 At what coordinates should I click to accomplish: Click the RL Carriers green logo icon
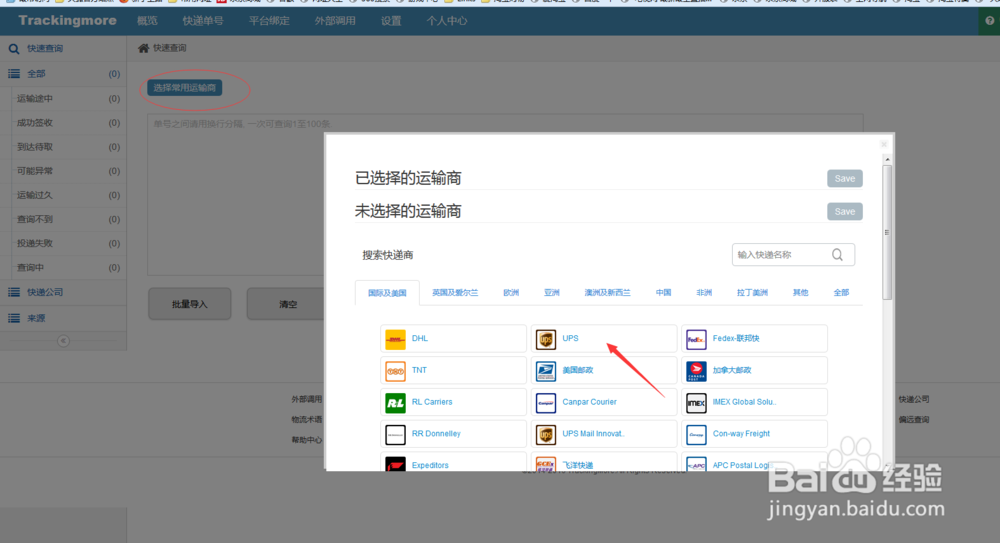click(395, 403)
